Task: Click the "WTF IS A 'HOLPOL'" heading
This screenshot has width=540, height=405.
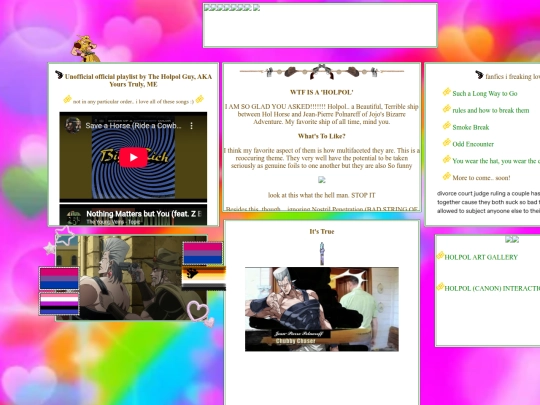Action: pyautogui.click(x=322, y=92)
